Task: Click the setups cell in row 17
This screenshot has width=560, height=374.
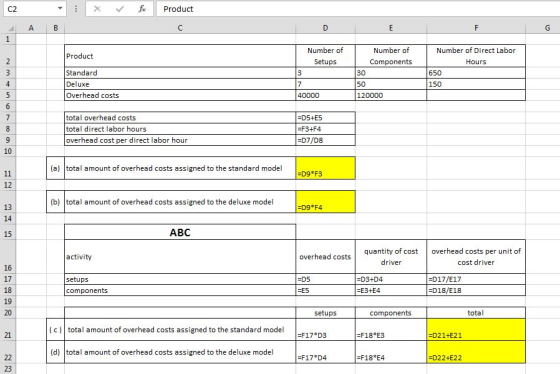Action: [x=180, y=279]
